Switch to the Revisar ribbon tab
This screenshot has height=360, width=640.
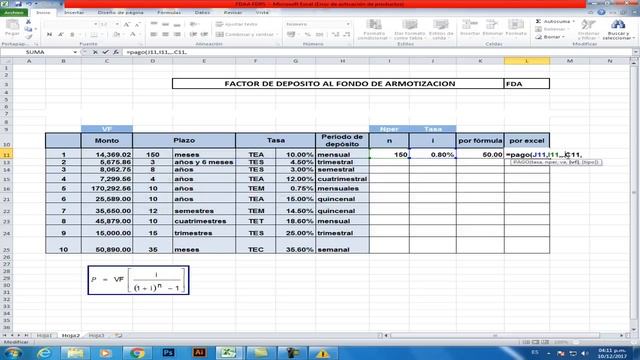(233, 13)
